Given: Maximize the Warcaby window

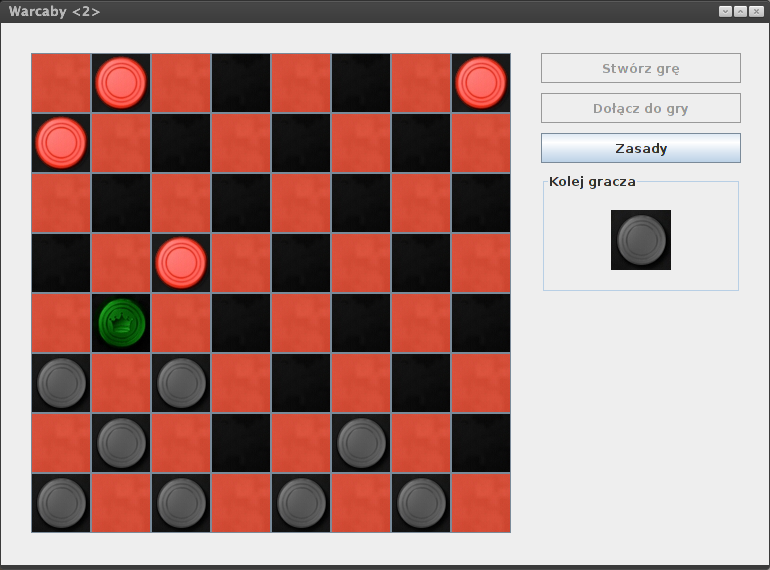Looking at the screenshot, I should pyautogui.click(x=741, y=11).
